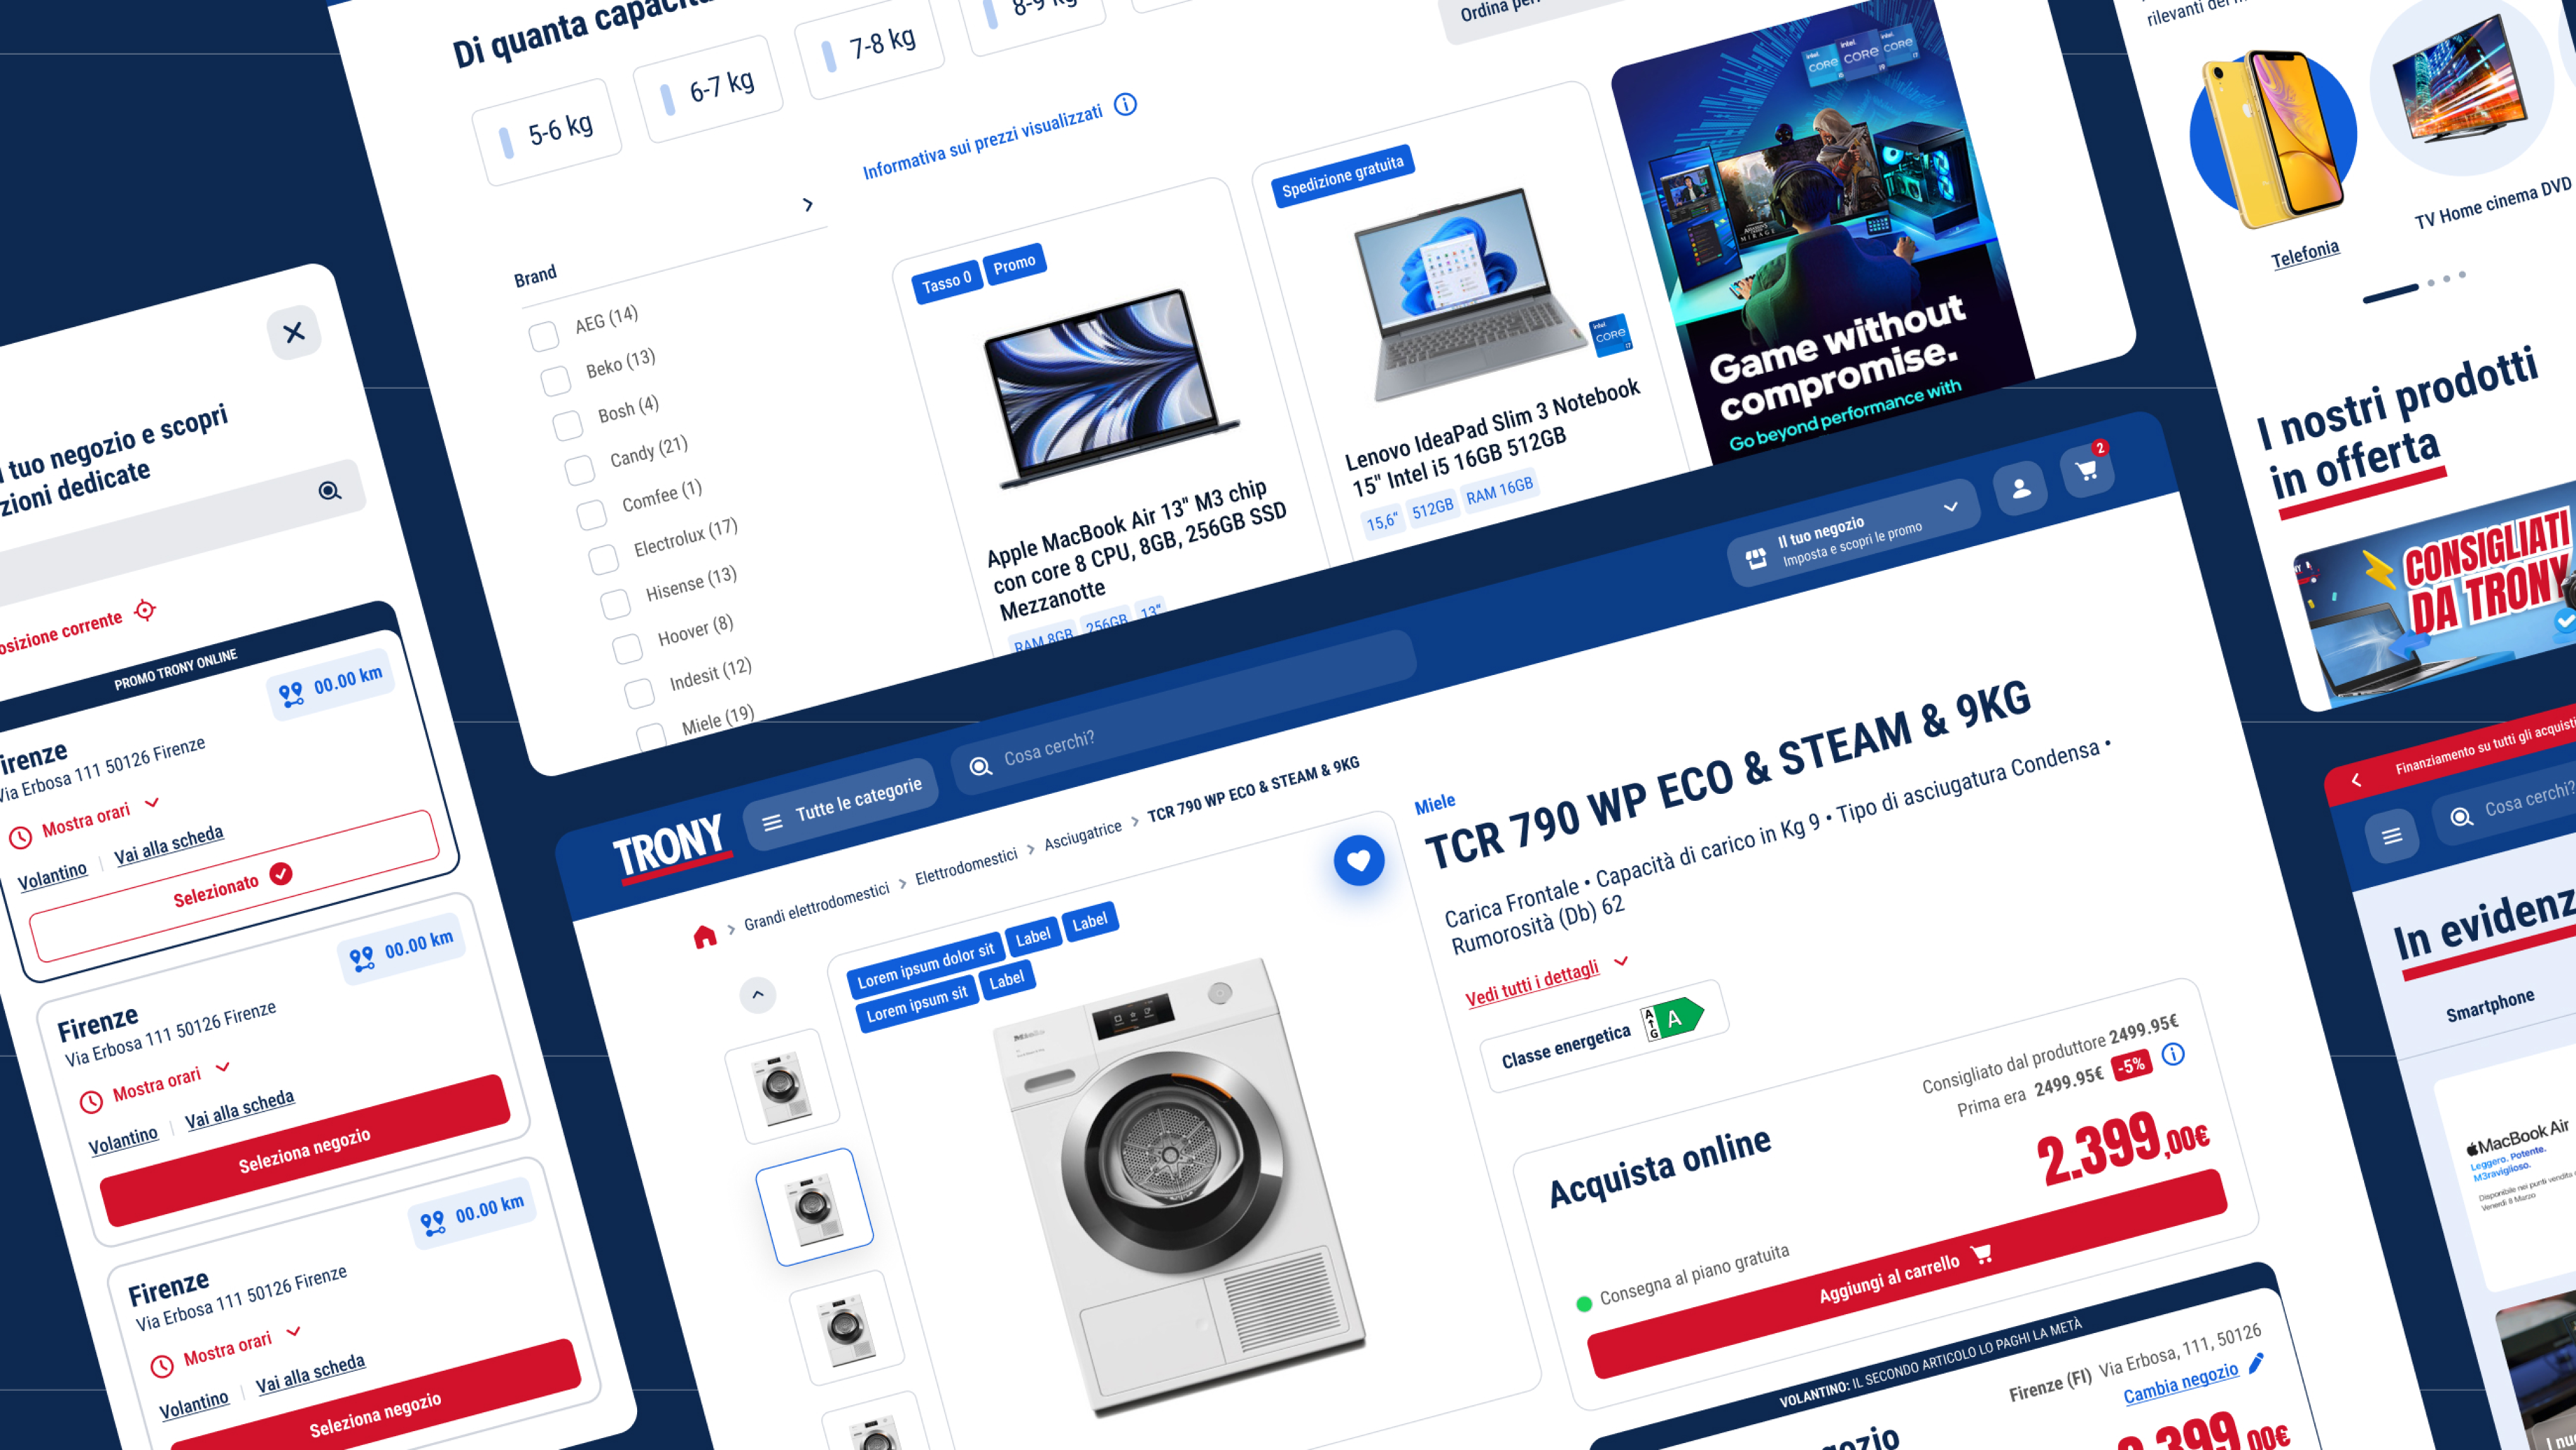Click the current position target icon
This screenshot has width=2576, height=1450.
coord(146,610)
